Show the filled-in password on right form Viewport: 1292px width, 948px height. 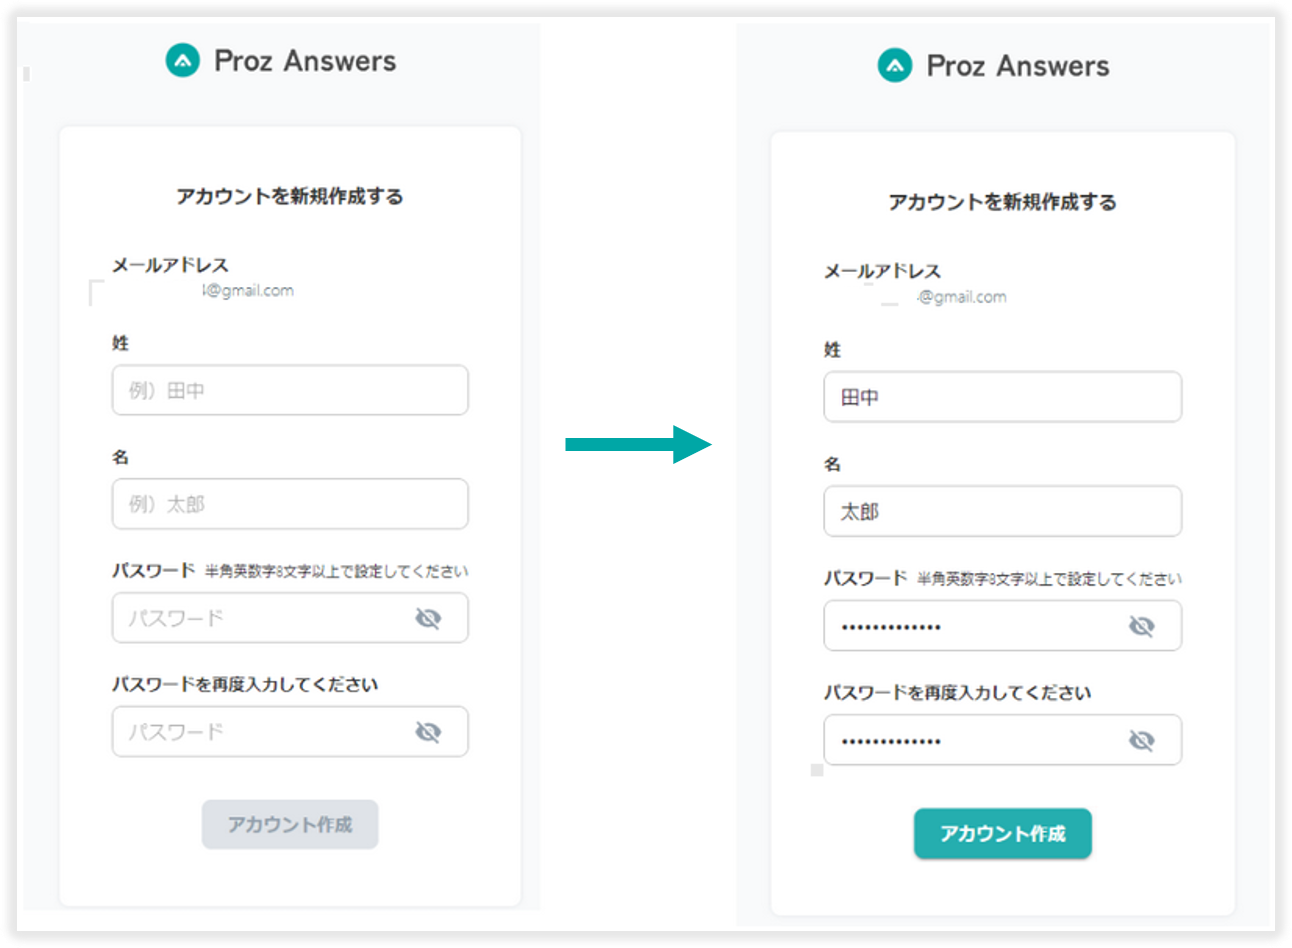pos(1141,626)
